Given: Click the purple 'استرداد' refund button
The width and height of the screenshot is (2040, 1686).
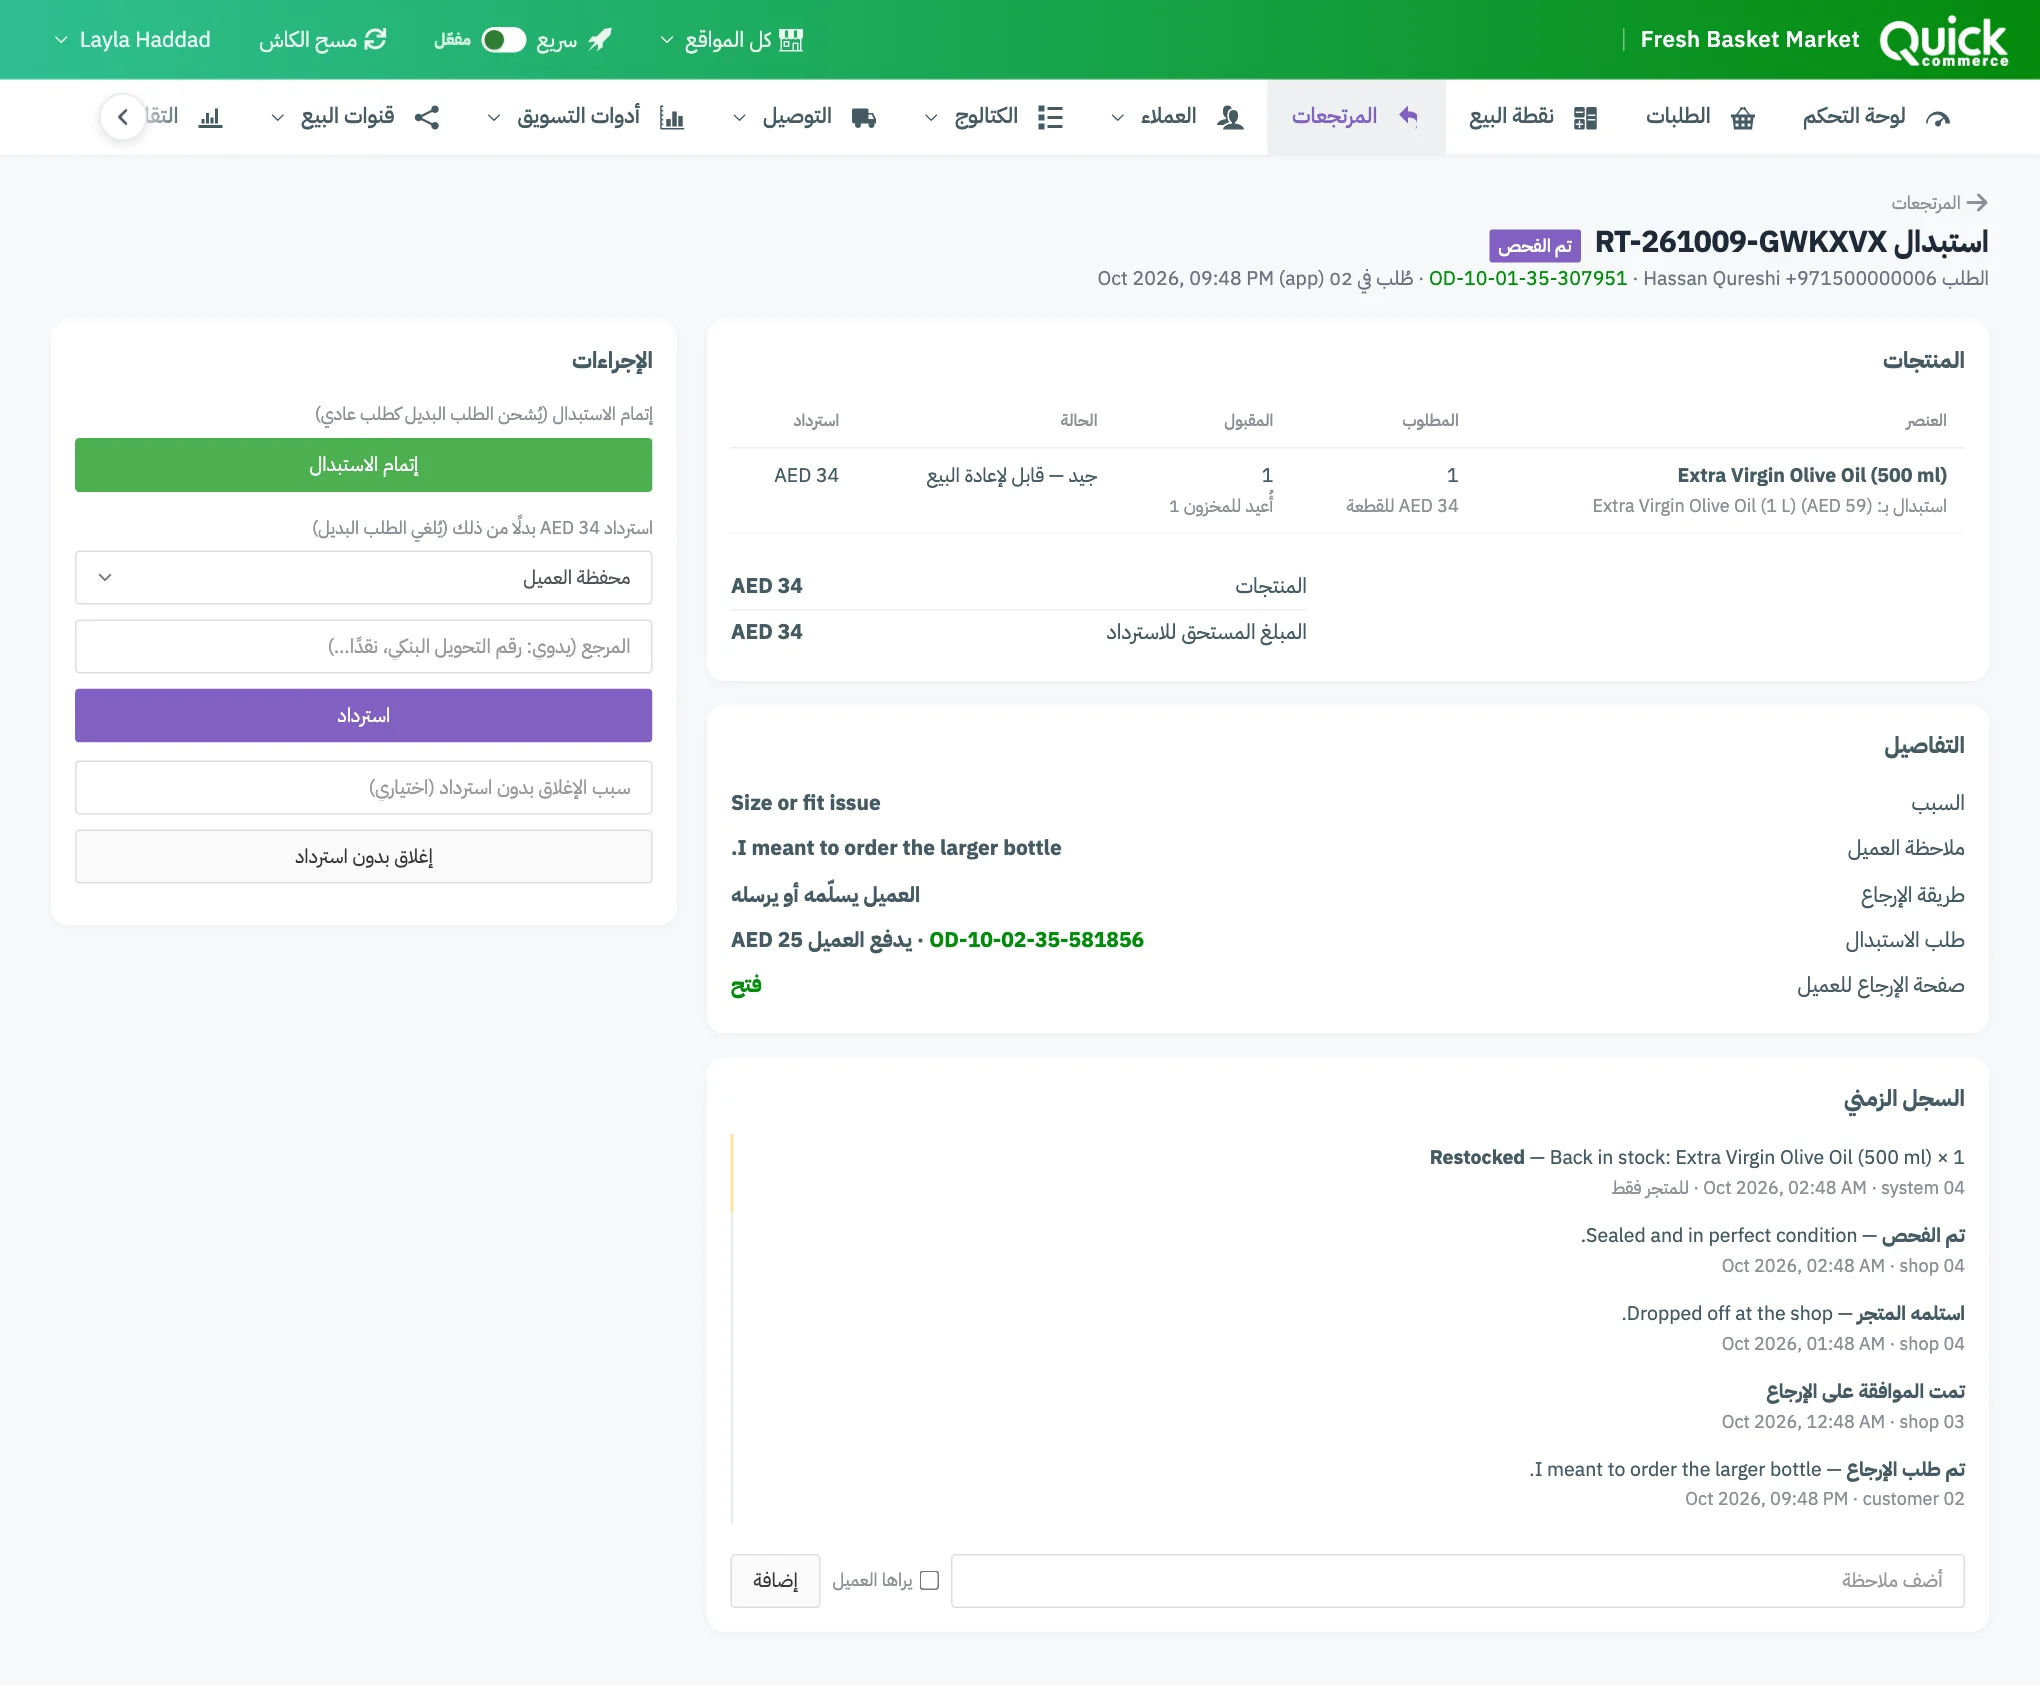Looking at the screenshot, I should click(363, 716).
